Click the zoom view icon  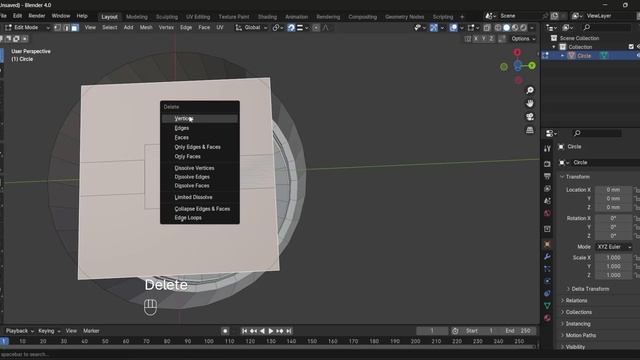tap(530, 90)
